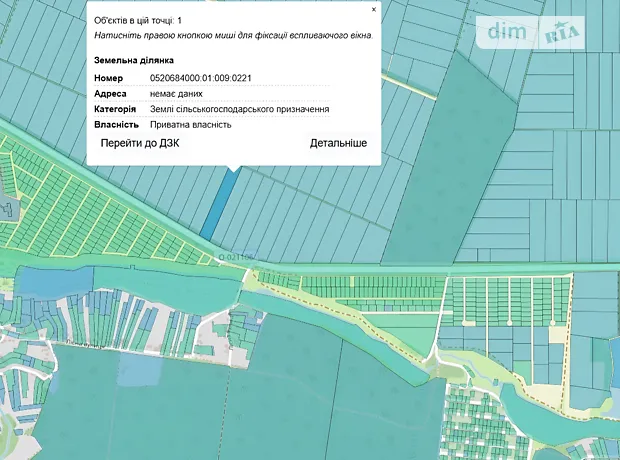Click the 'Земельна ділянка' heading
The image size is (620, 460).
[x=134, y=60]
